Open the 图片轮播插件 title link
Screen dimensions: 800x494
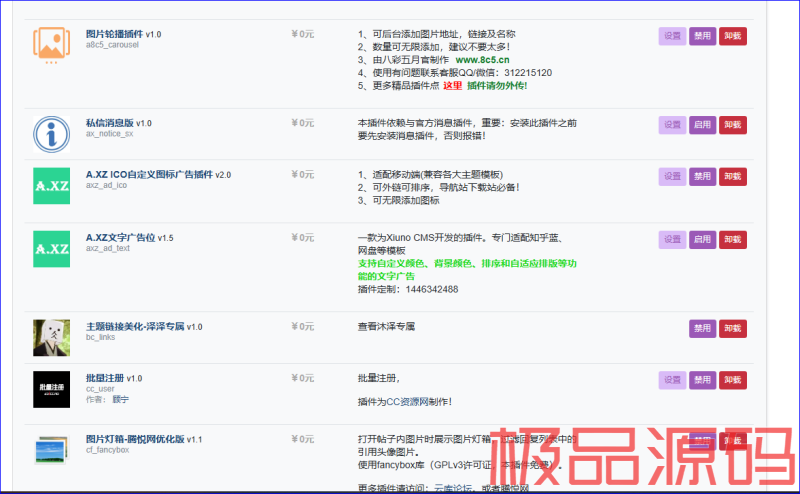pos(114,34)
